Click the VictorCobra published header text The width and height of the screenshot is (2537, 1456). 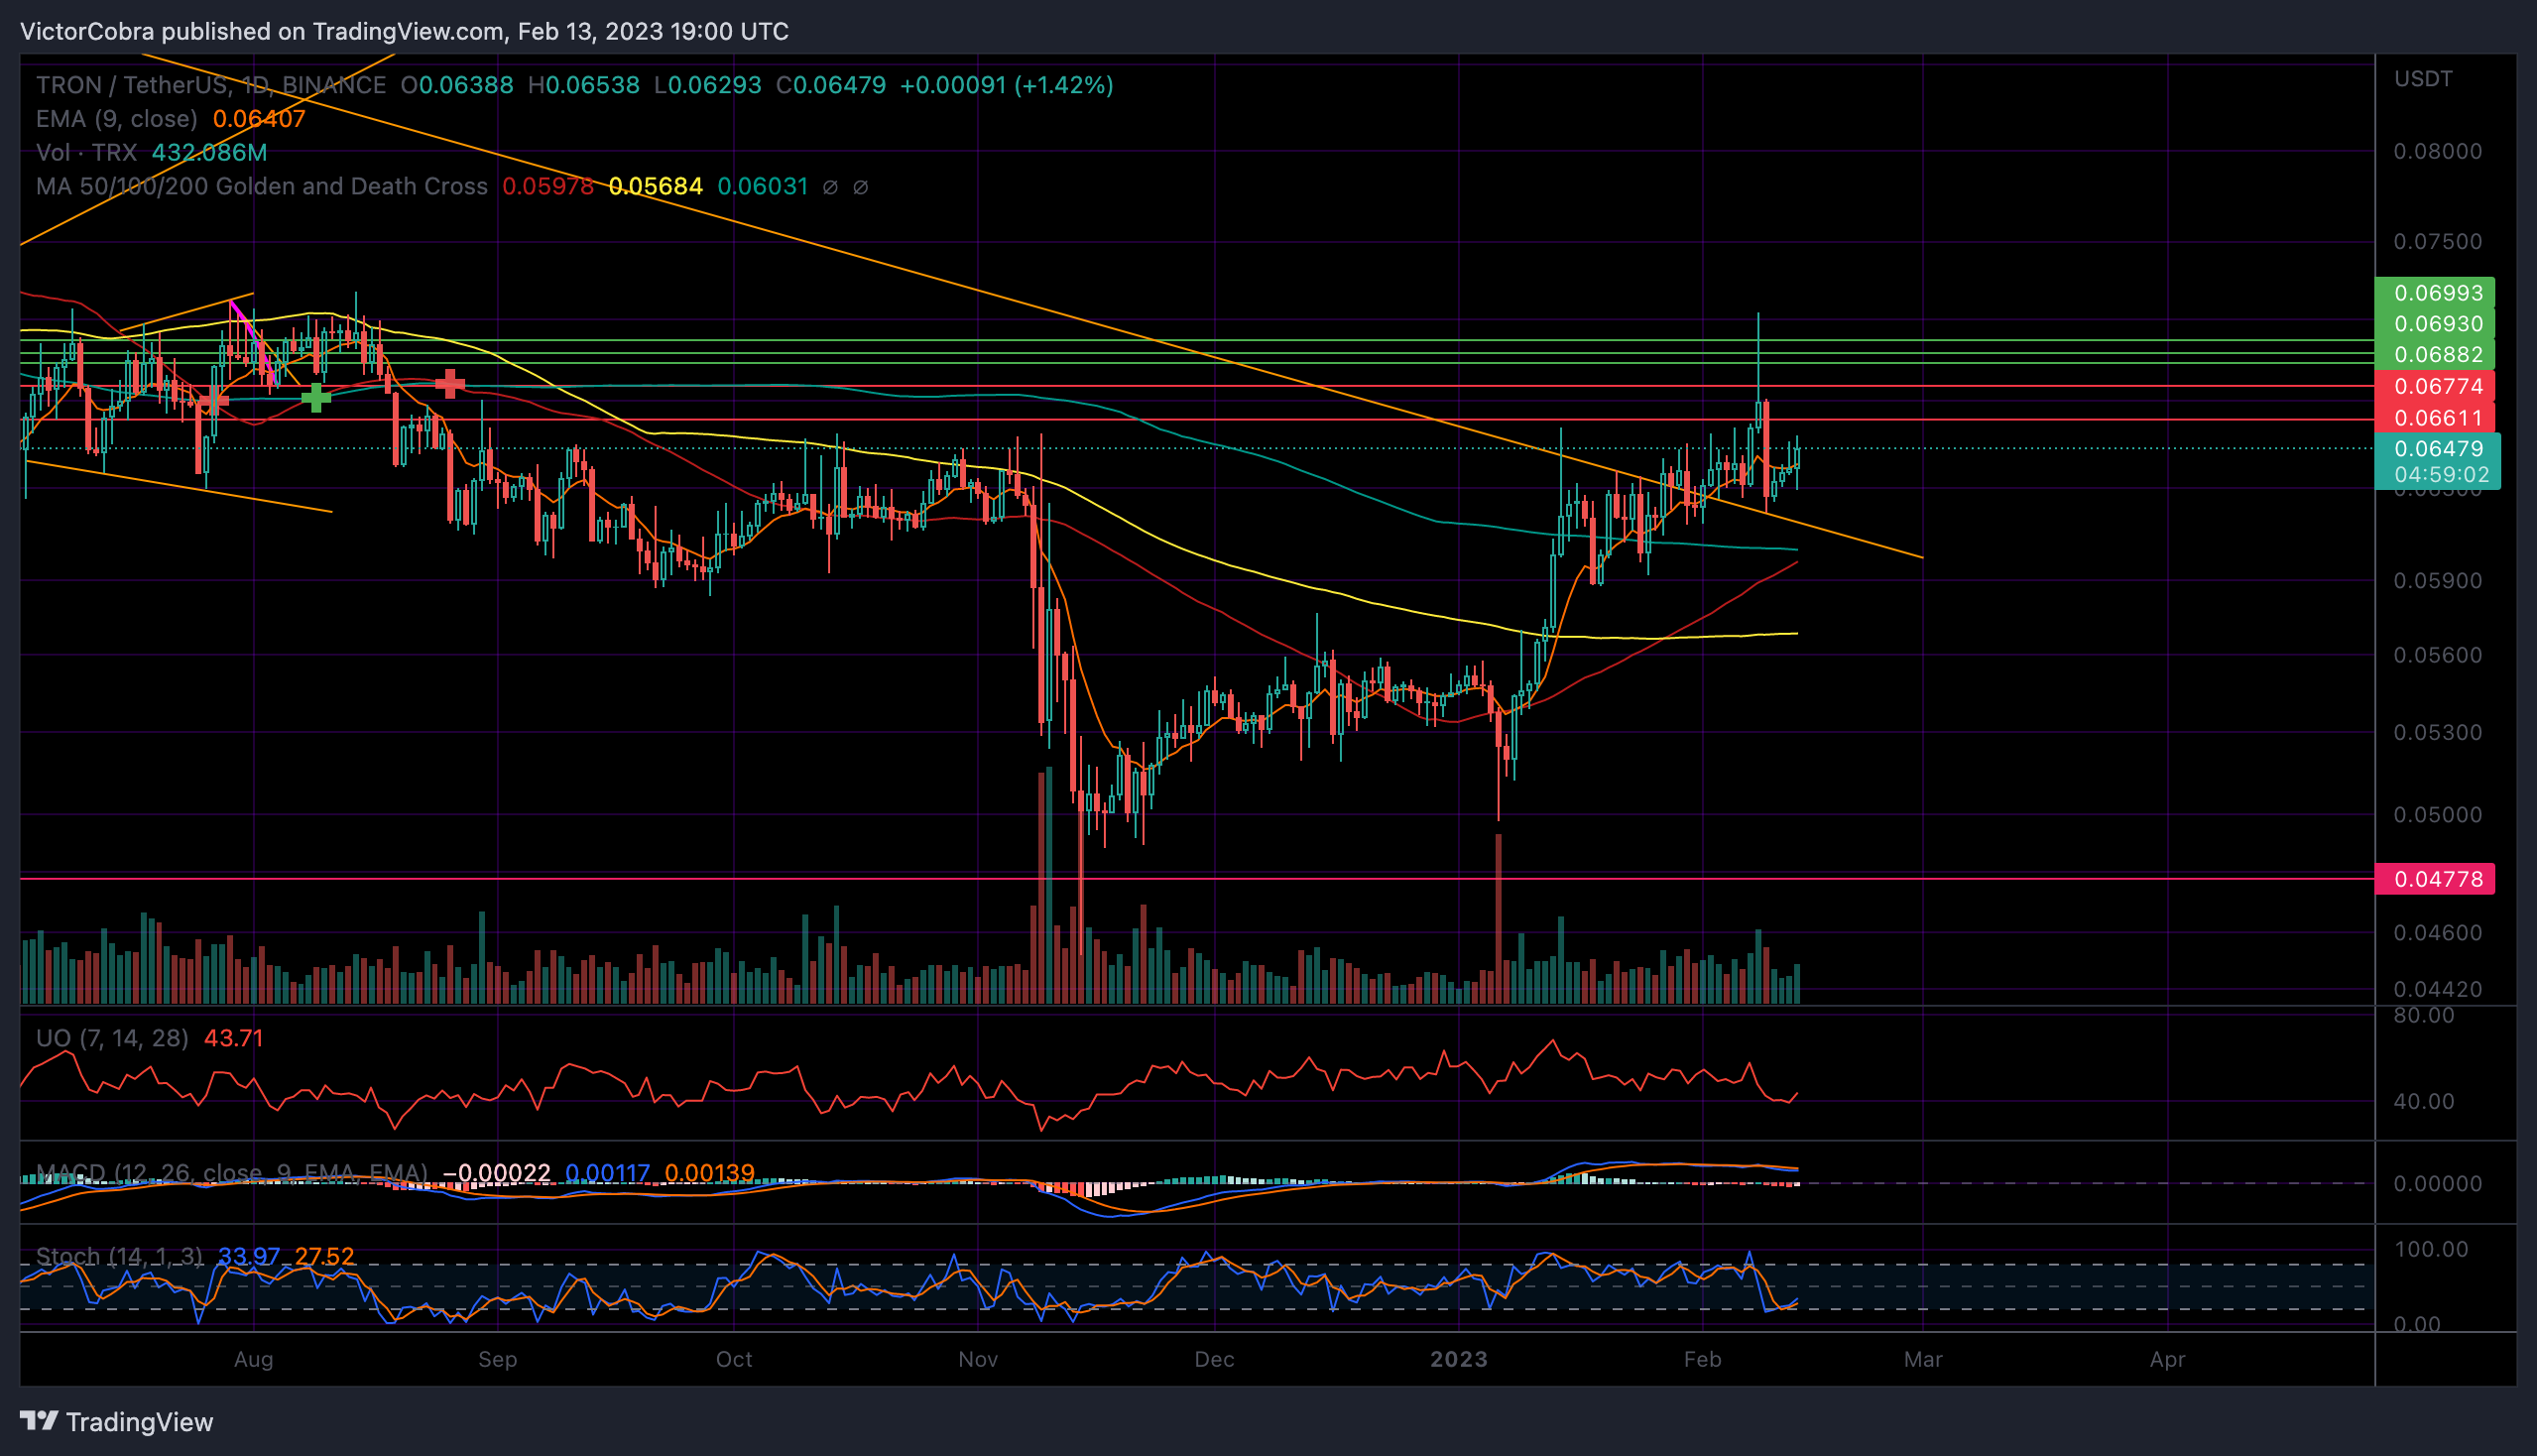[x=404, y=32]
